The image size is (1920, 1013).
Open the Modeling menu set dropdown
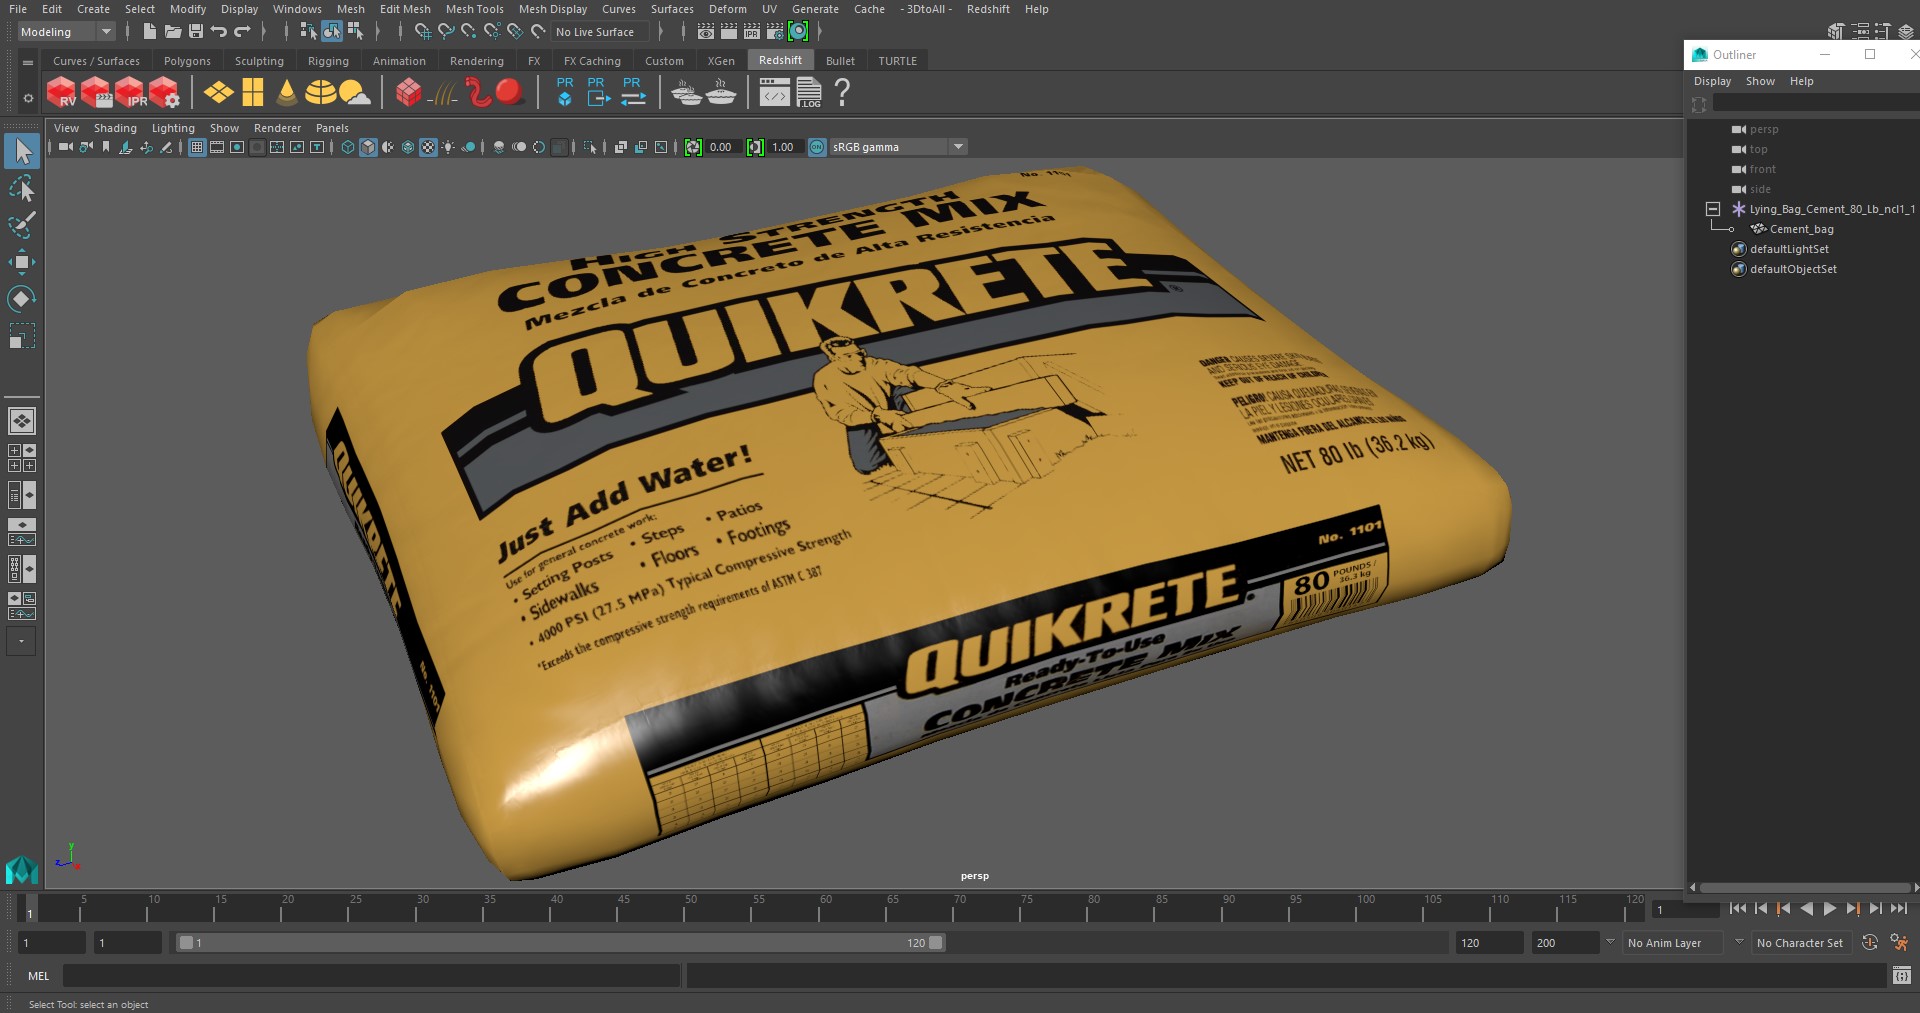pyautogui.click(x=66, y=32)
